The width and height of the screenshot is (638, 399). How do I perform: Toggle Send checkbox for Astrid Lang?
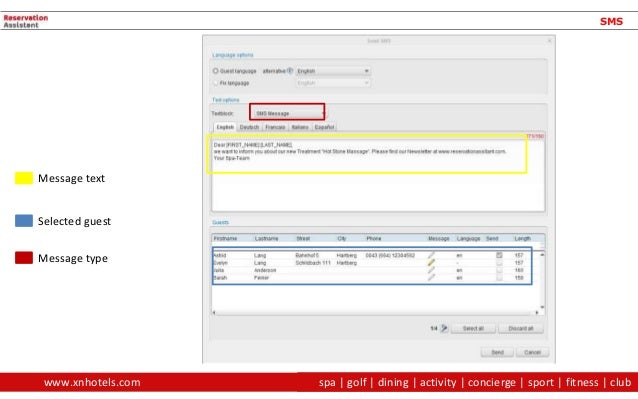click(x=499, y=255)
